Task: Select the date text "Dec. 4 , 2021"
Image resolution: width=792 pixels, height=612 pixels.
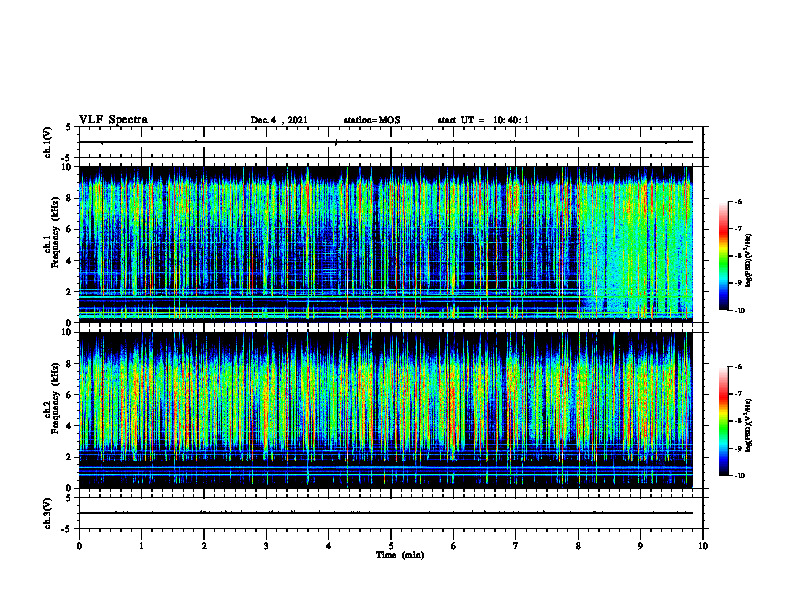Action: point(279,120)
